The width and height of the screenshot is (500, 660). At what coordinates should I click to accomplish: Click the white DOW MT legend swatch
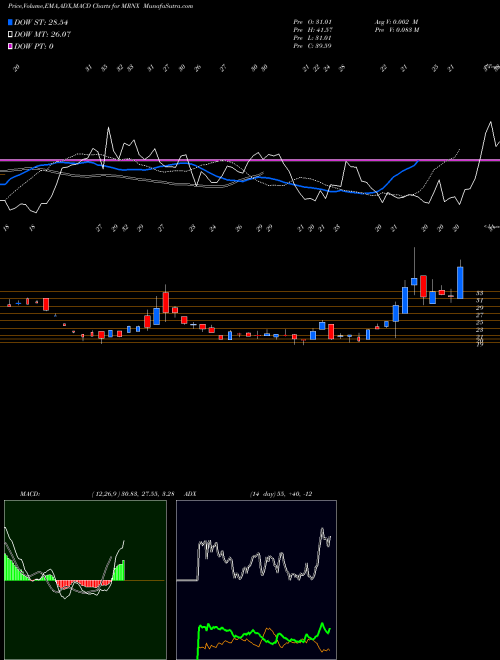click(11, 35)
